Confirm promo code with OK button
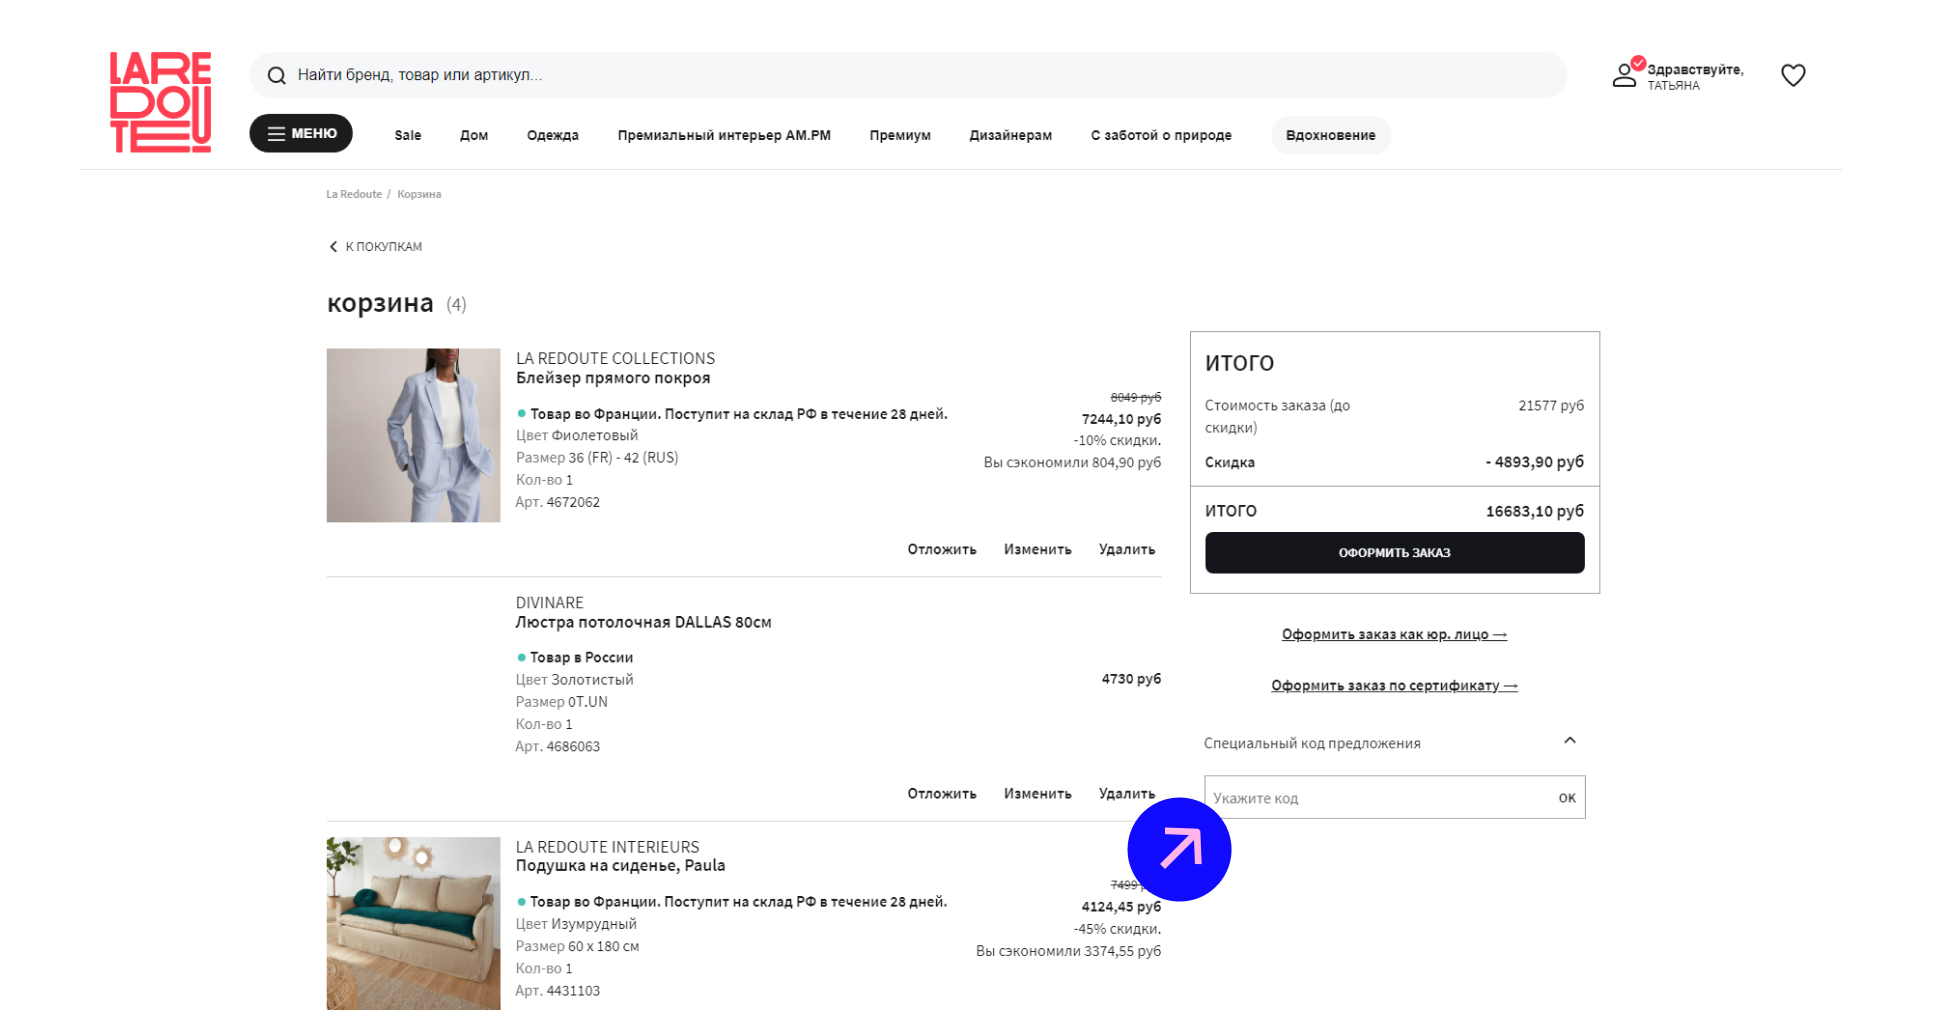This screenshot has width=1934, height=1010. point(1567,797)
